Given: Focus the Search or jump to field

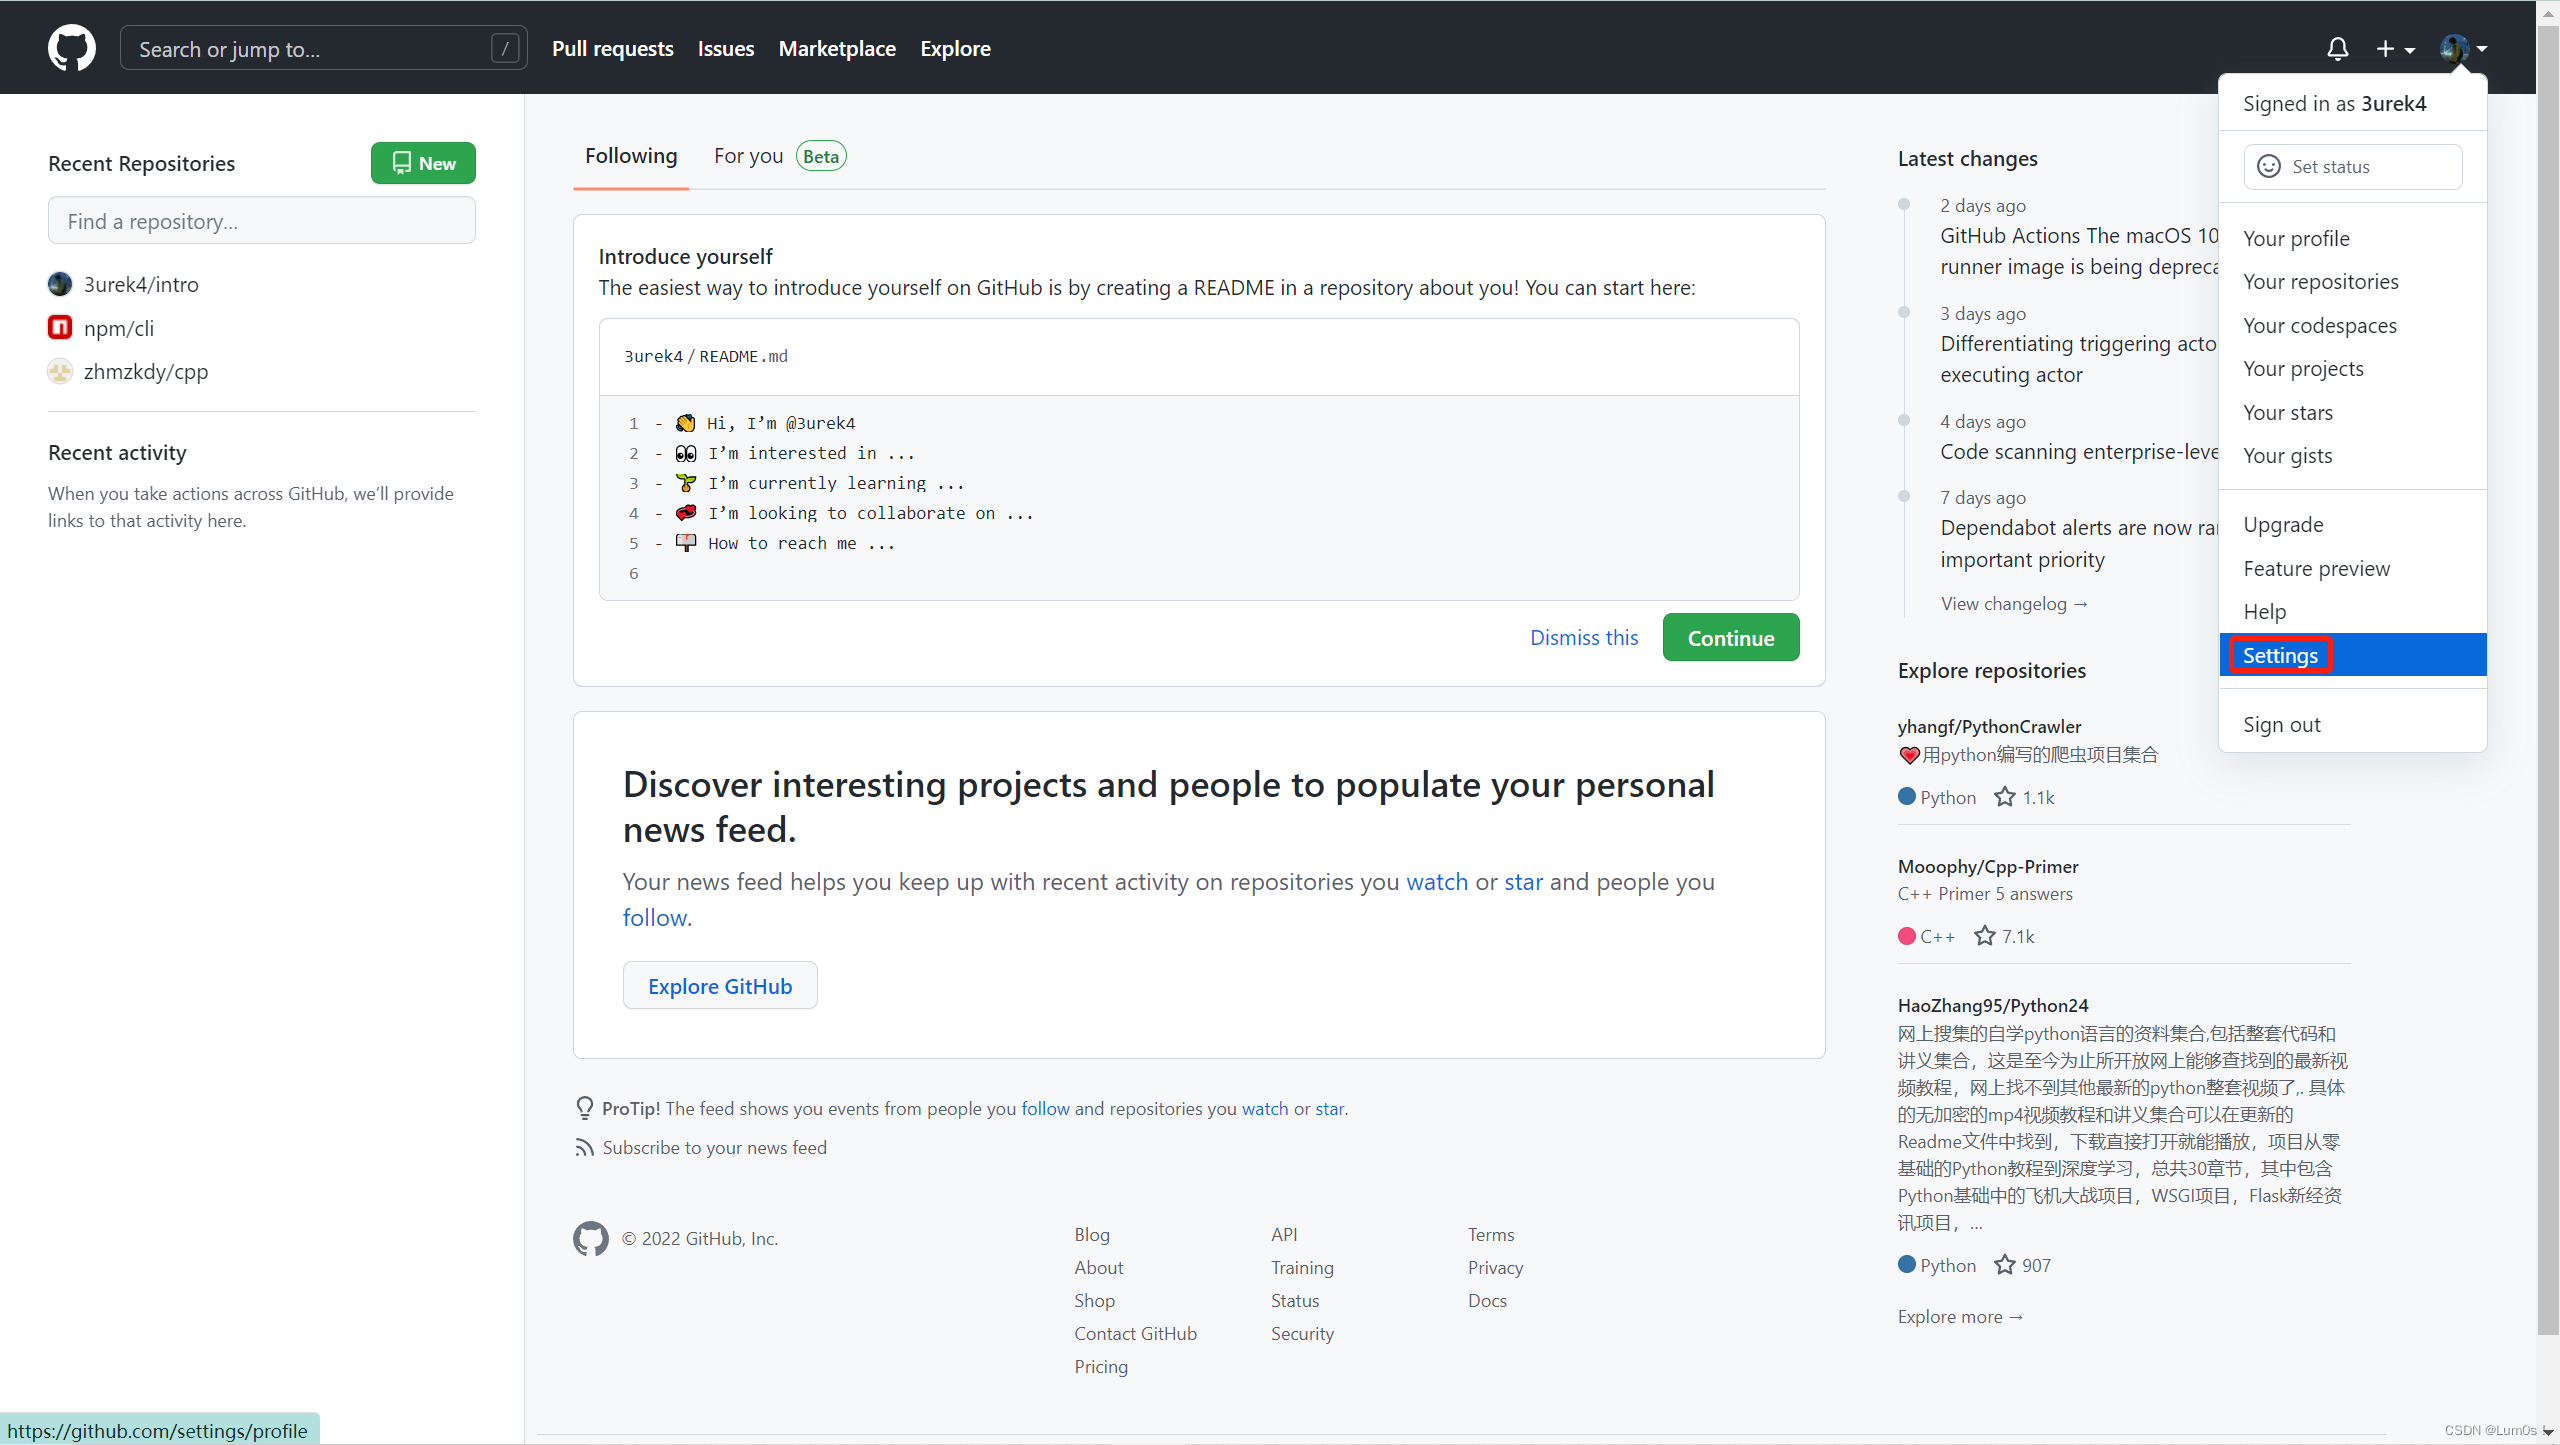Looking at the screenshot, I should 323,48.
